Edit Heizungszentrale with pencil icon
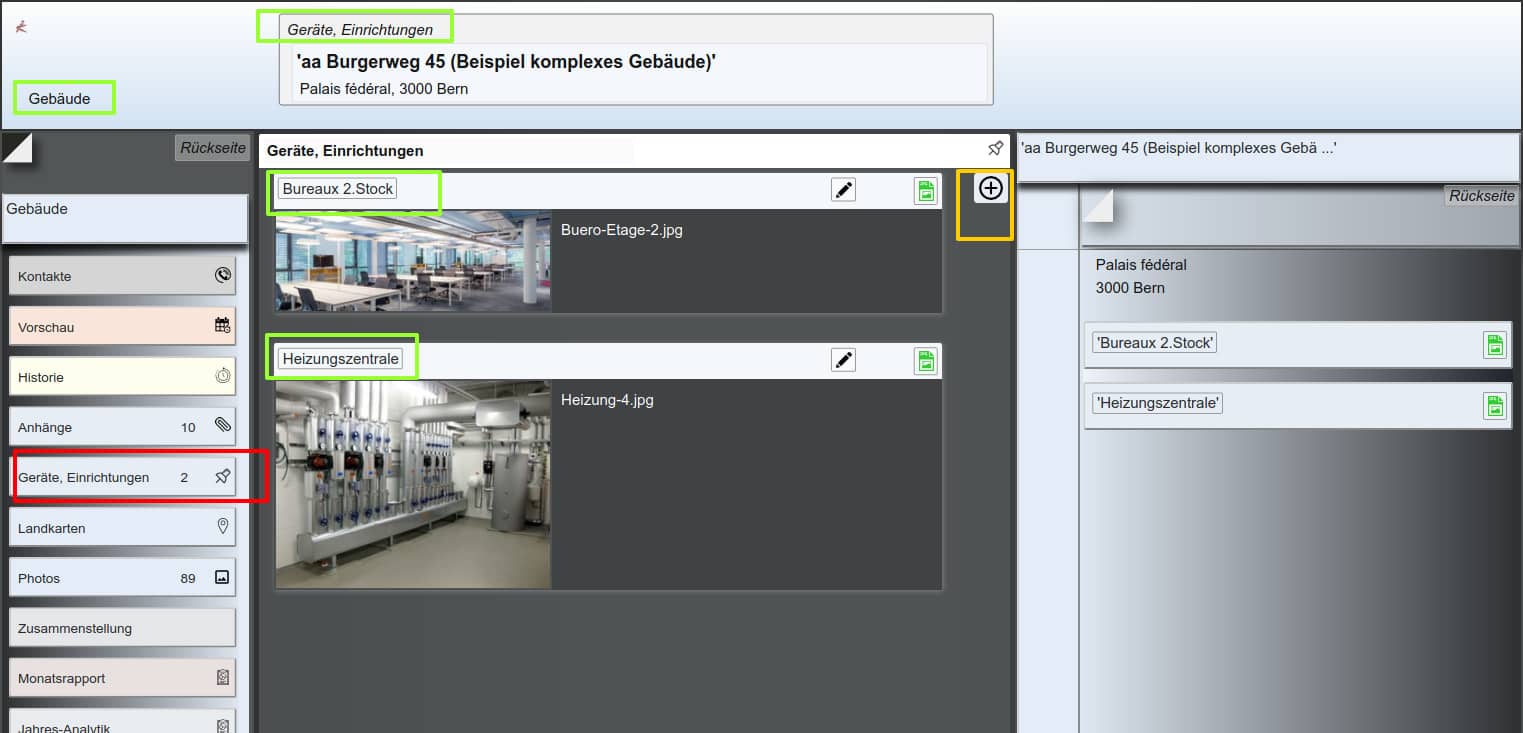1523x733 pixels. [843, 360]
